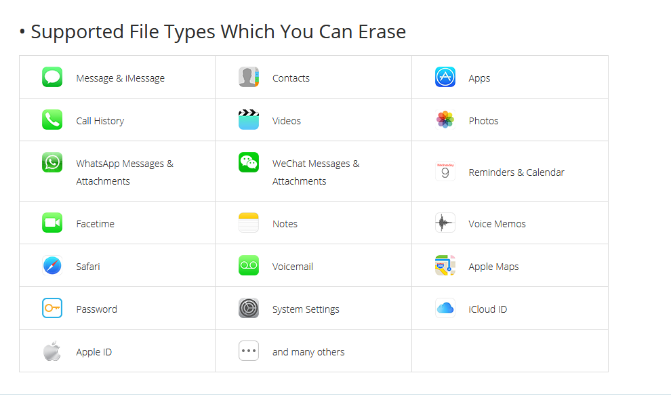Click the yellow Notes icon
This screenshot has width=671, height=395.
pos(249,223)
